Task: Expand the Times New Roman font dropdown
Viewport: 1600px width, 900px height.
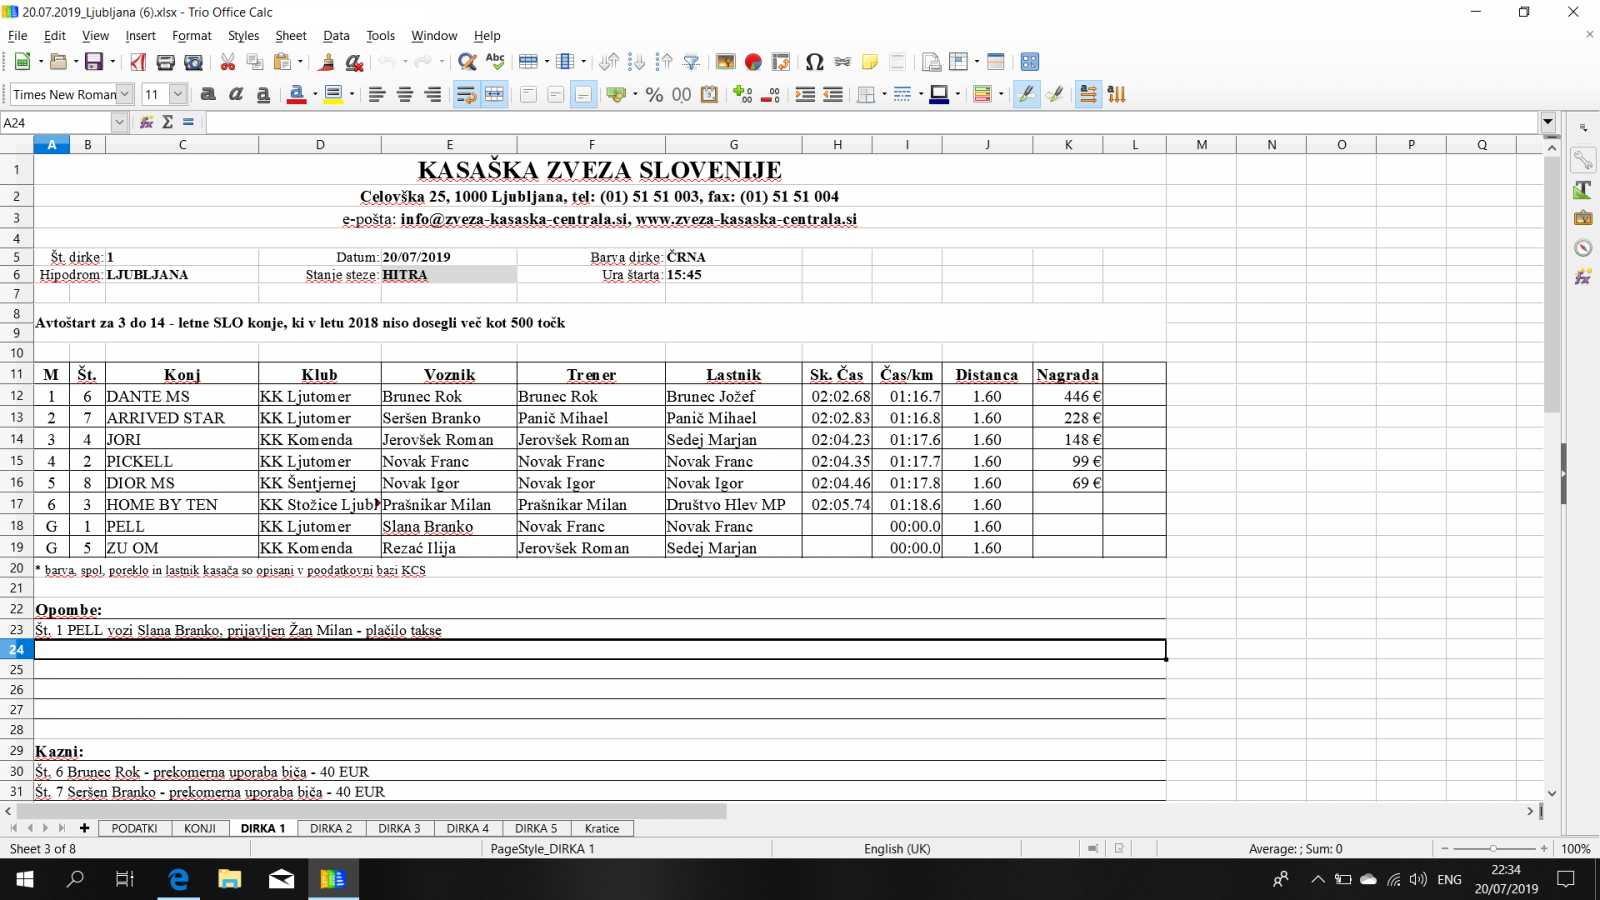Action: (125, 94)
